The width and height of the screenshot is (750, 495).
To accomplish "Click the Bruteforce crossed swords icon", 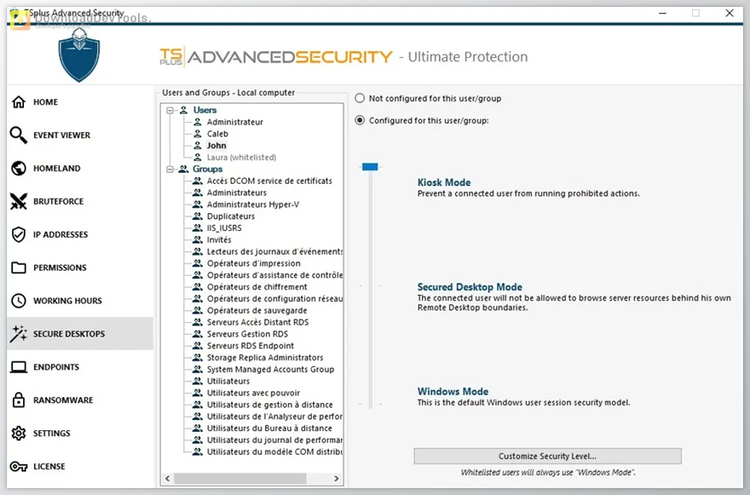I will [19, 201].
